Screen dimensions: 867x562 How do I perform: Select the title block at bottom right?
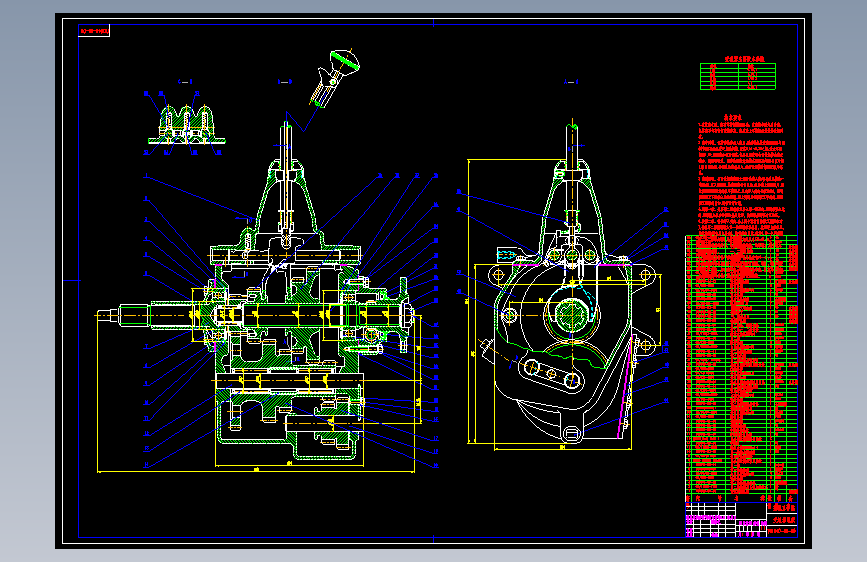pos(741,519)
